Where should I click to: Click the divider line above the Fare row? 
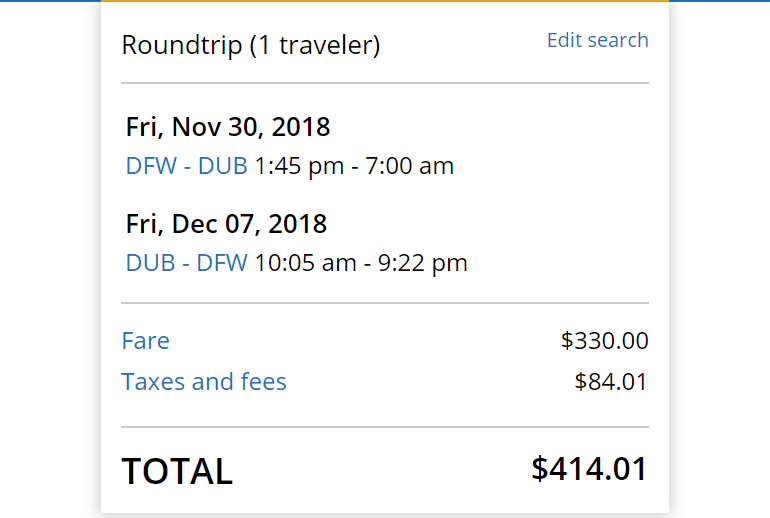pyautogui.click(x=385, y=303)
